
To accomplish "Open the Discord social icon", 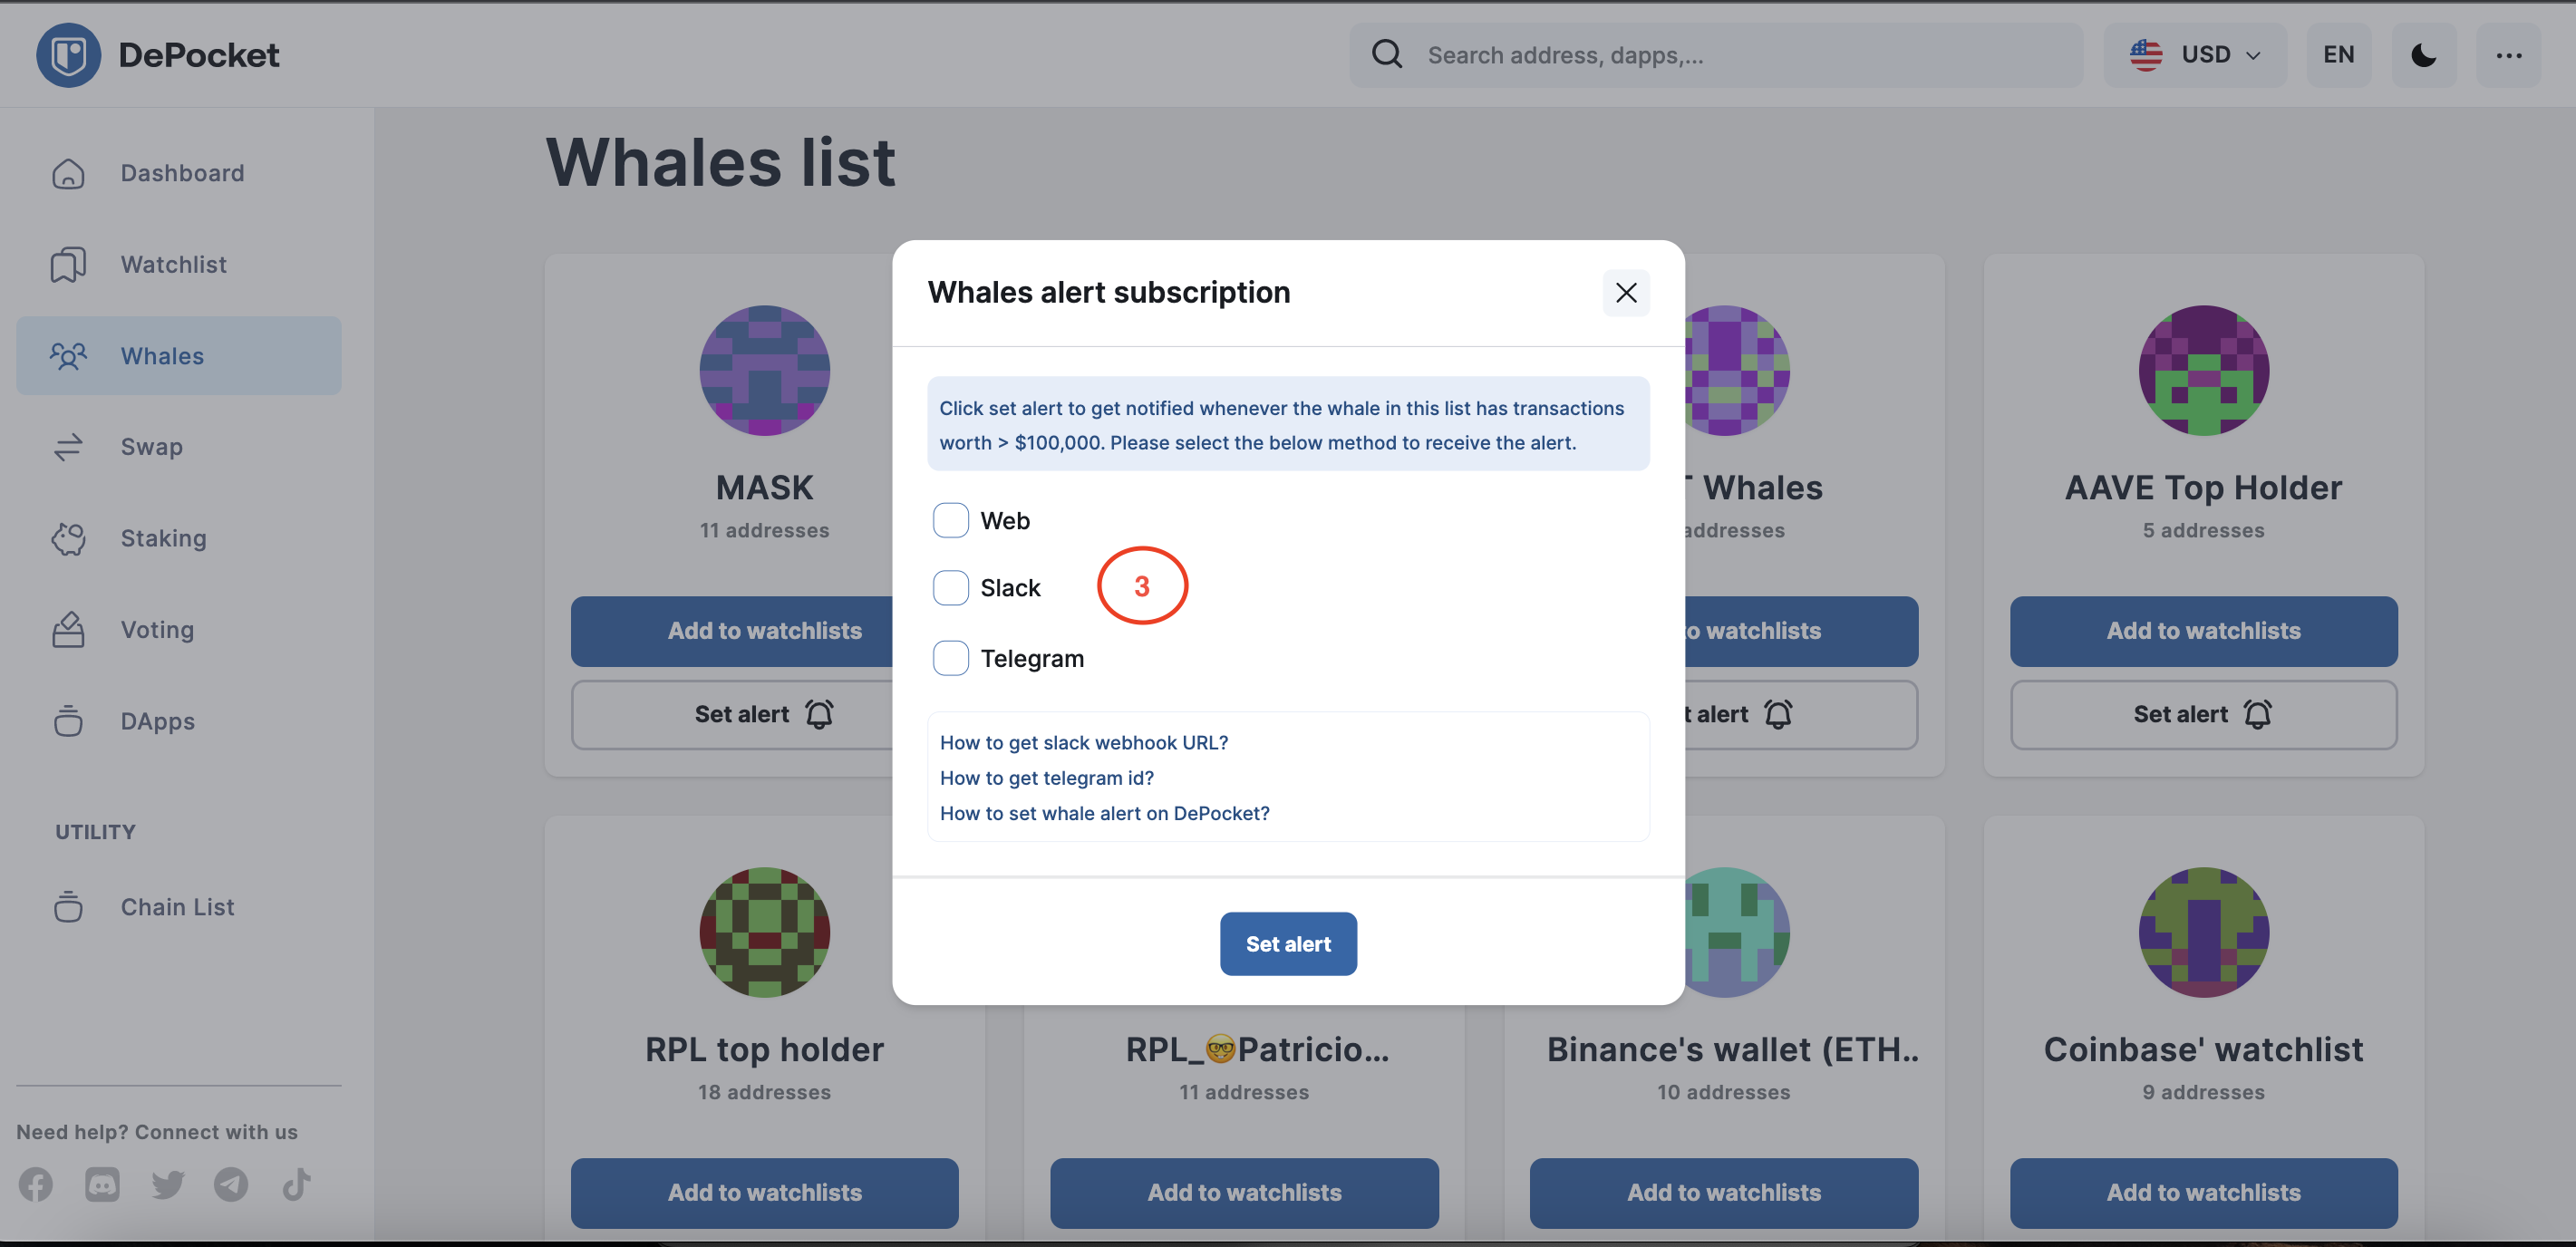I will 102,1184.
